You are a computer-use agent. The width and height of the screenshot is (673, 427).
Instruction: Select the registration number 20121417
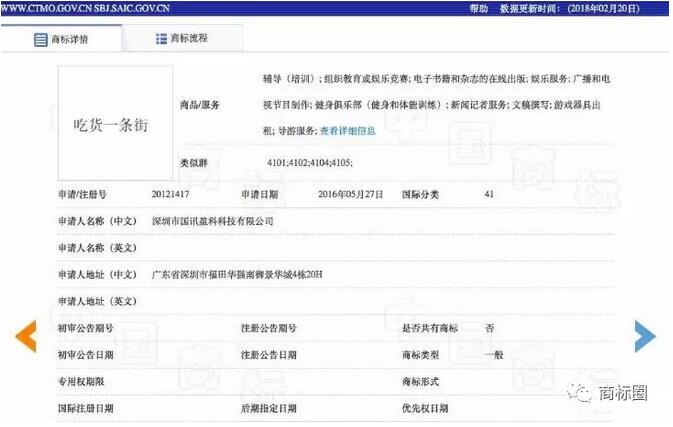[170, 194]
